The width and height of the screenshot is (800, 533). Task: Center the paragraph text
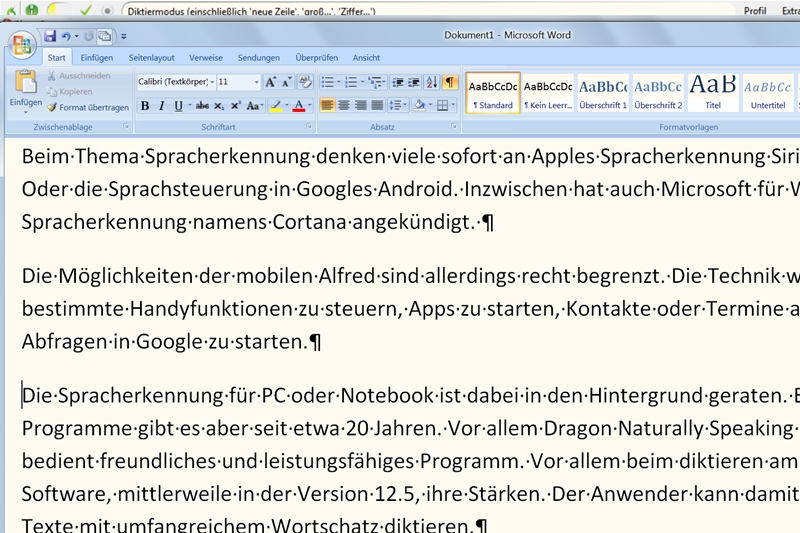coord(344,106)
